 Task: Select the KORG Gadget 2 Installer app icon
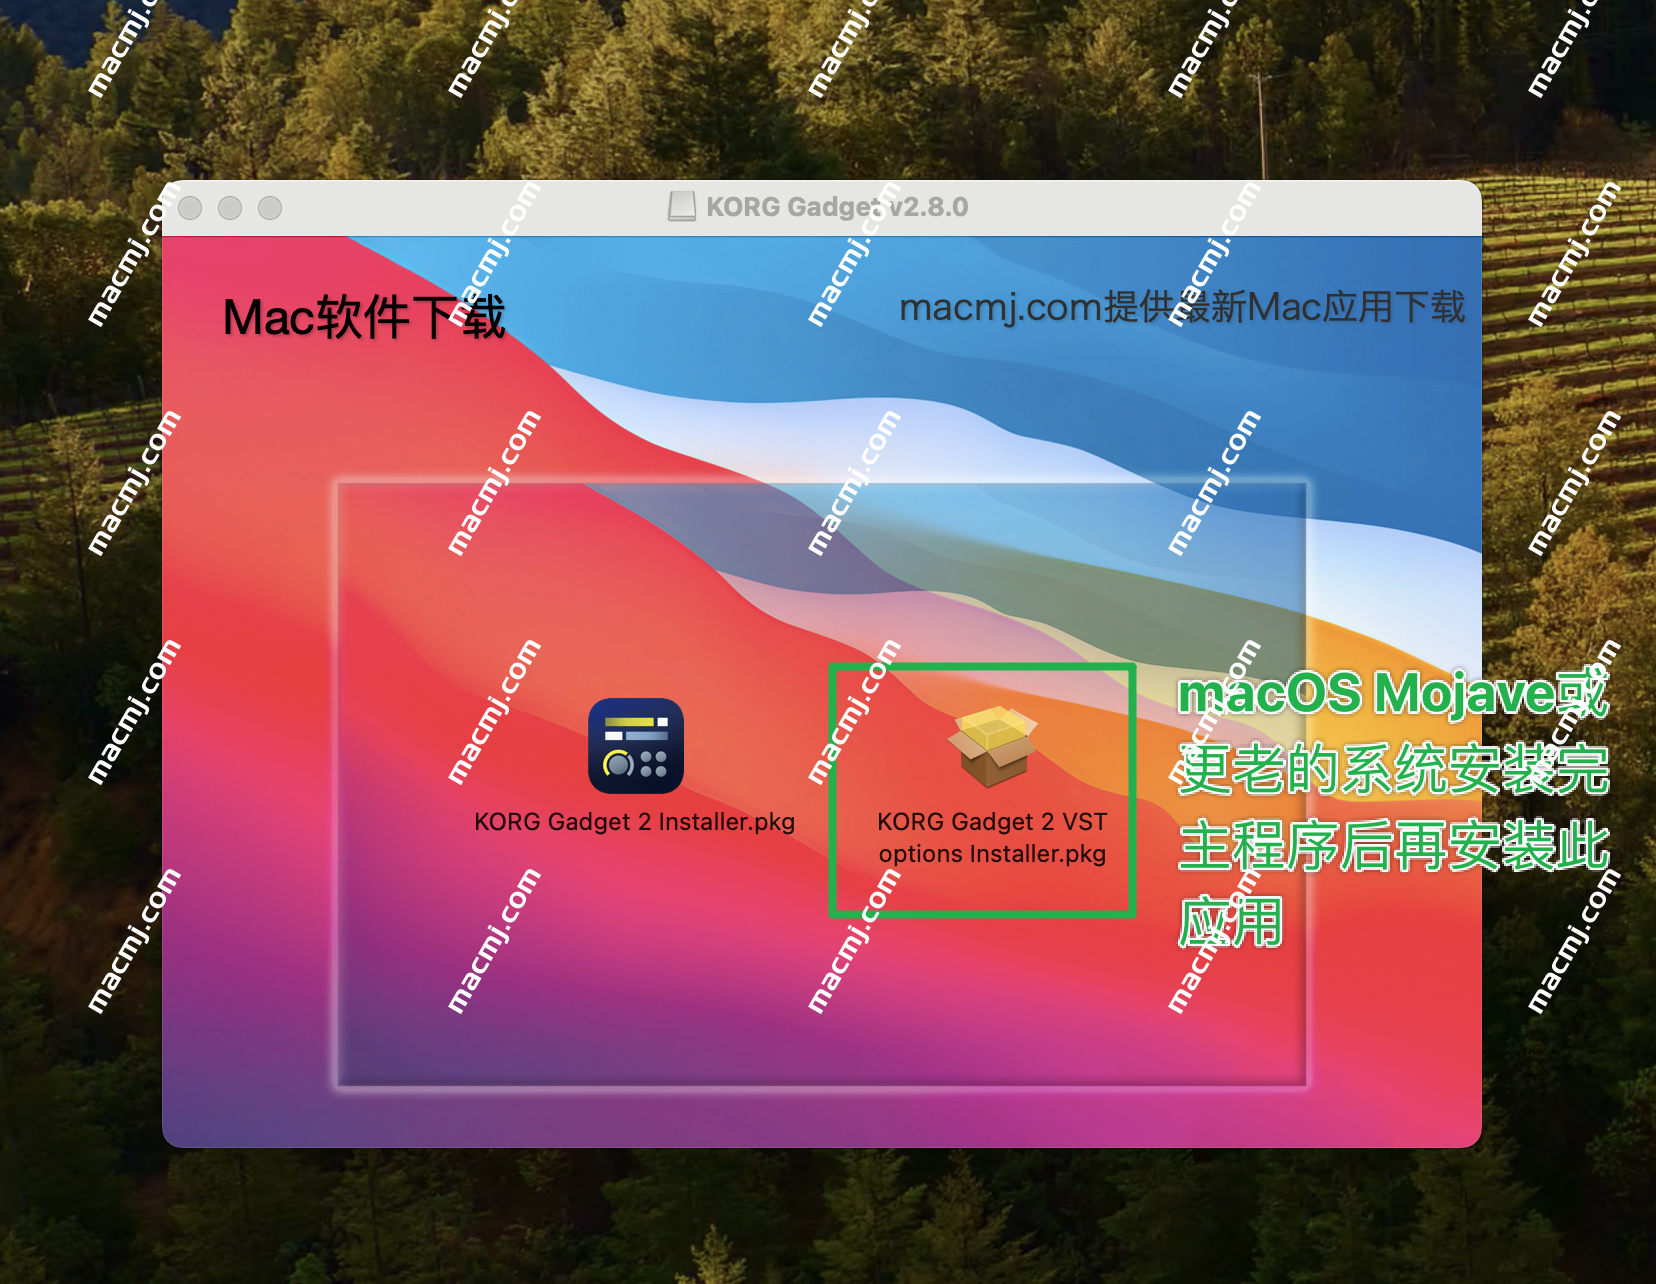coord(636,746)
